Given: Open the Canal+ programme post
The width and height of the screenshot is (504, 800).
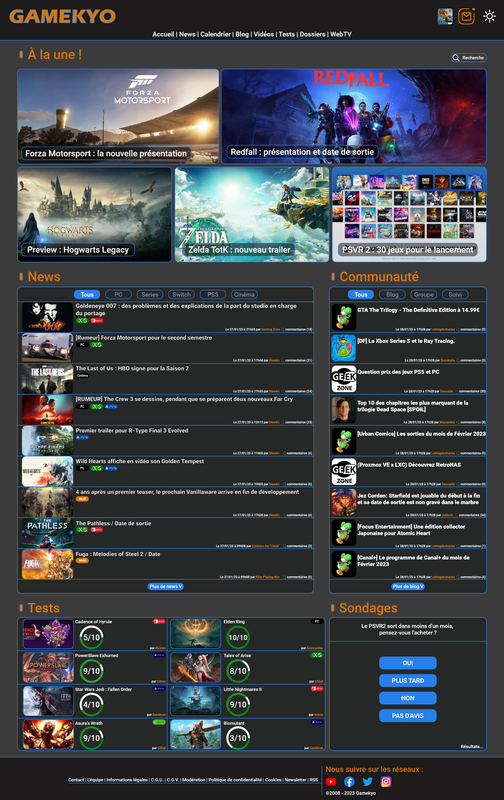Looking at the screenshot, I should tap(408, 564).
